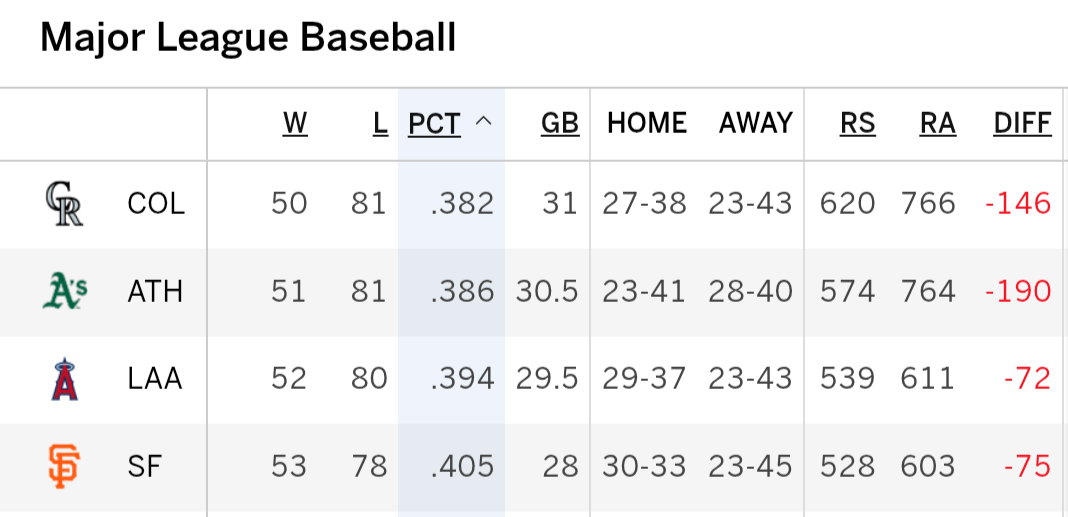
Task: Open the LAA team page link
Action: (x=155, y=379)
